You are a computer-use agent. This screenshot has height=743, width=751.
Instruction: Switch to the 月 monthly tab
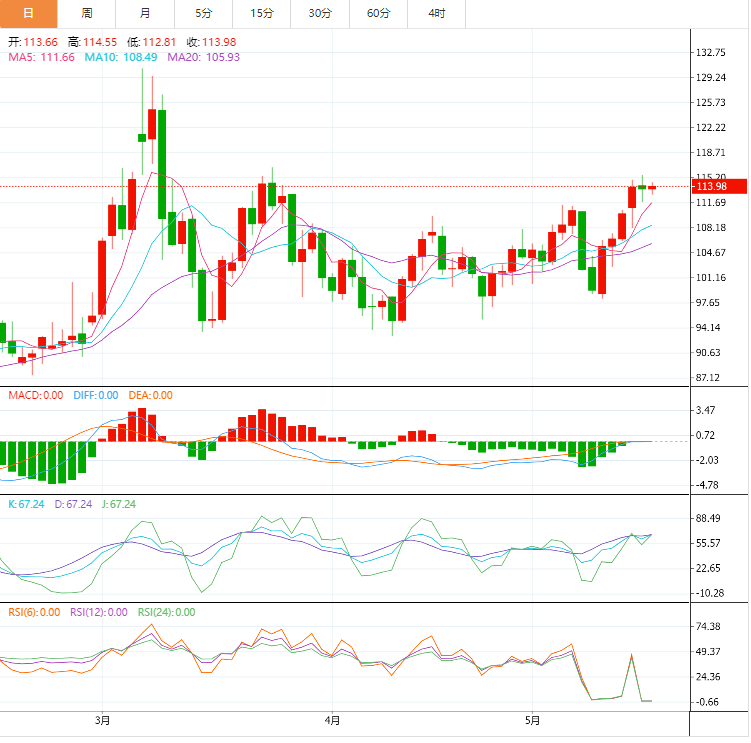(x=145, y=13)
